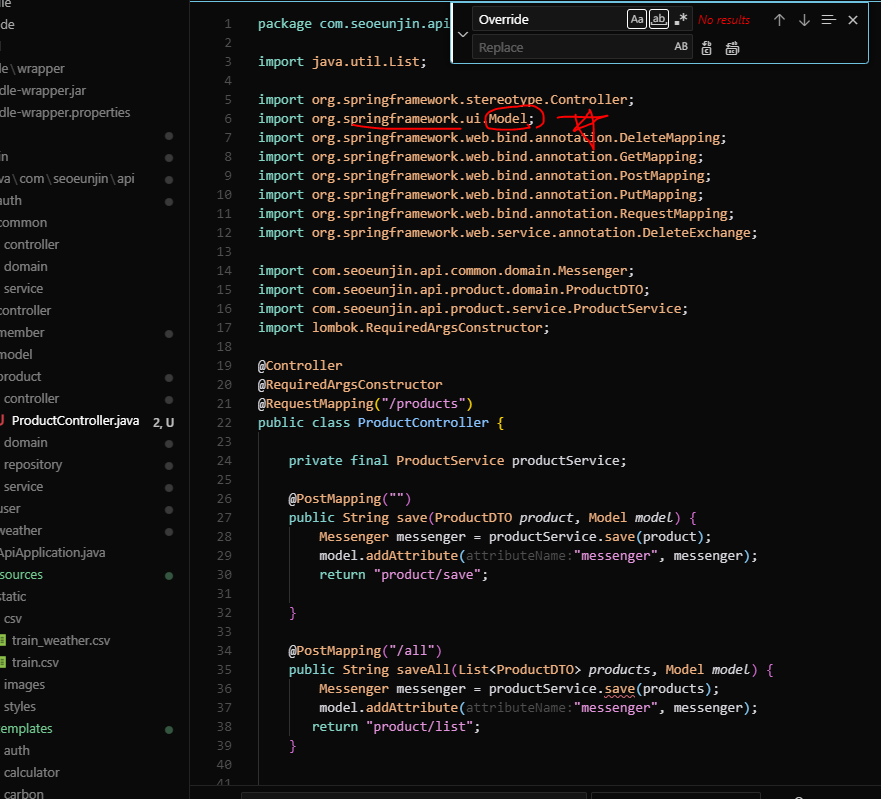The height and width of the screenshot is (799, 881).
Task: Go to previous match arrow
Action: coord(779,20)
